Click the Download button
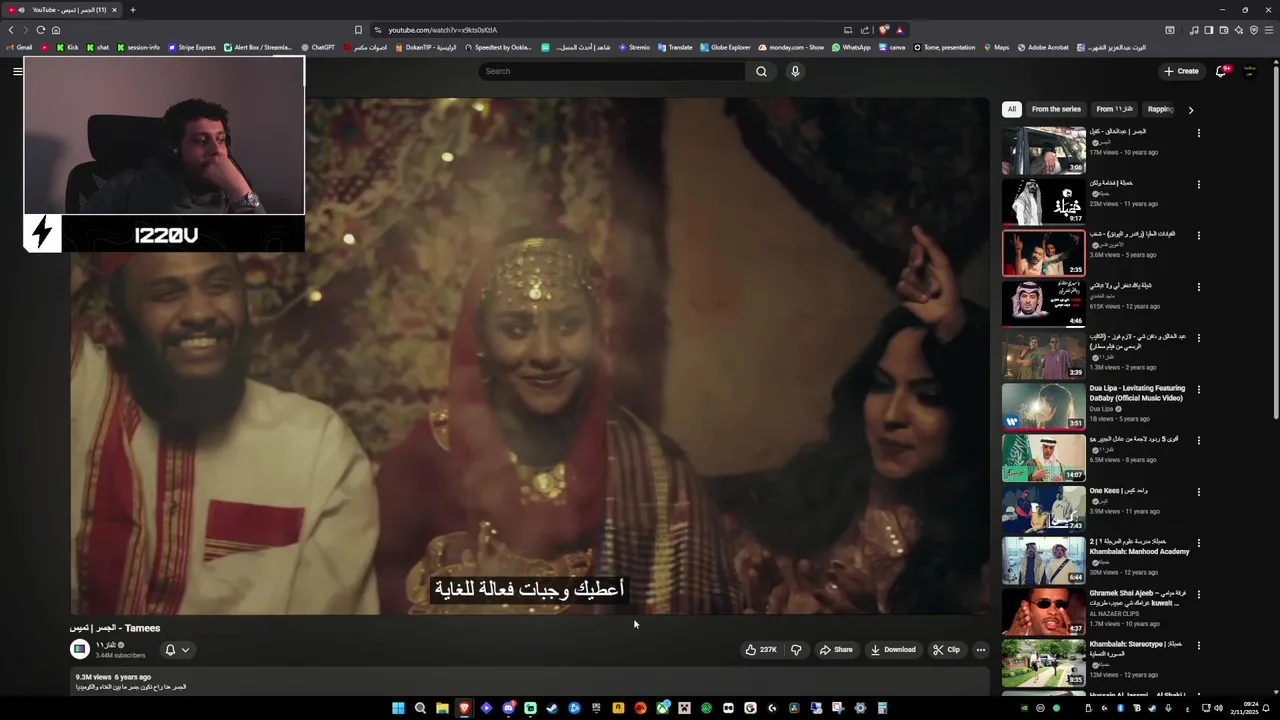Screen dimensions: 1280x720 click(893, 650)
